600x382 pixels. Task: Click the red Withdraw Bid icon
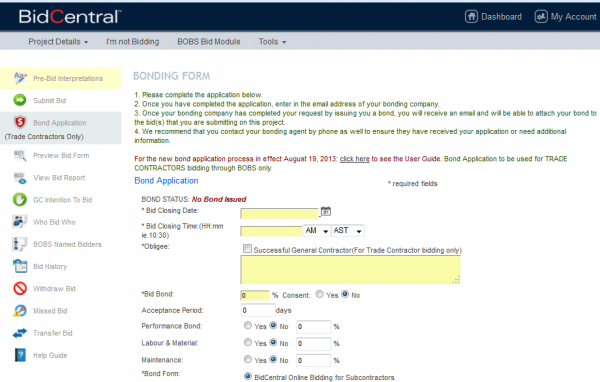(x=20, y=288)
